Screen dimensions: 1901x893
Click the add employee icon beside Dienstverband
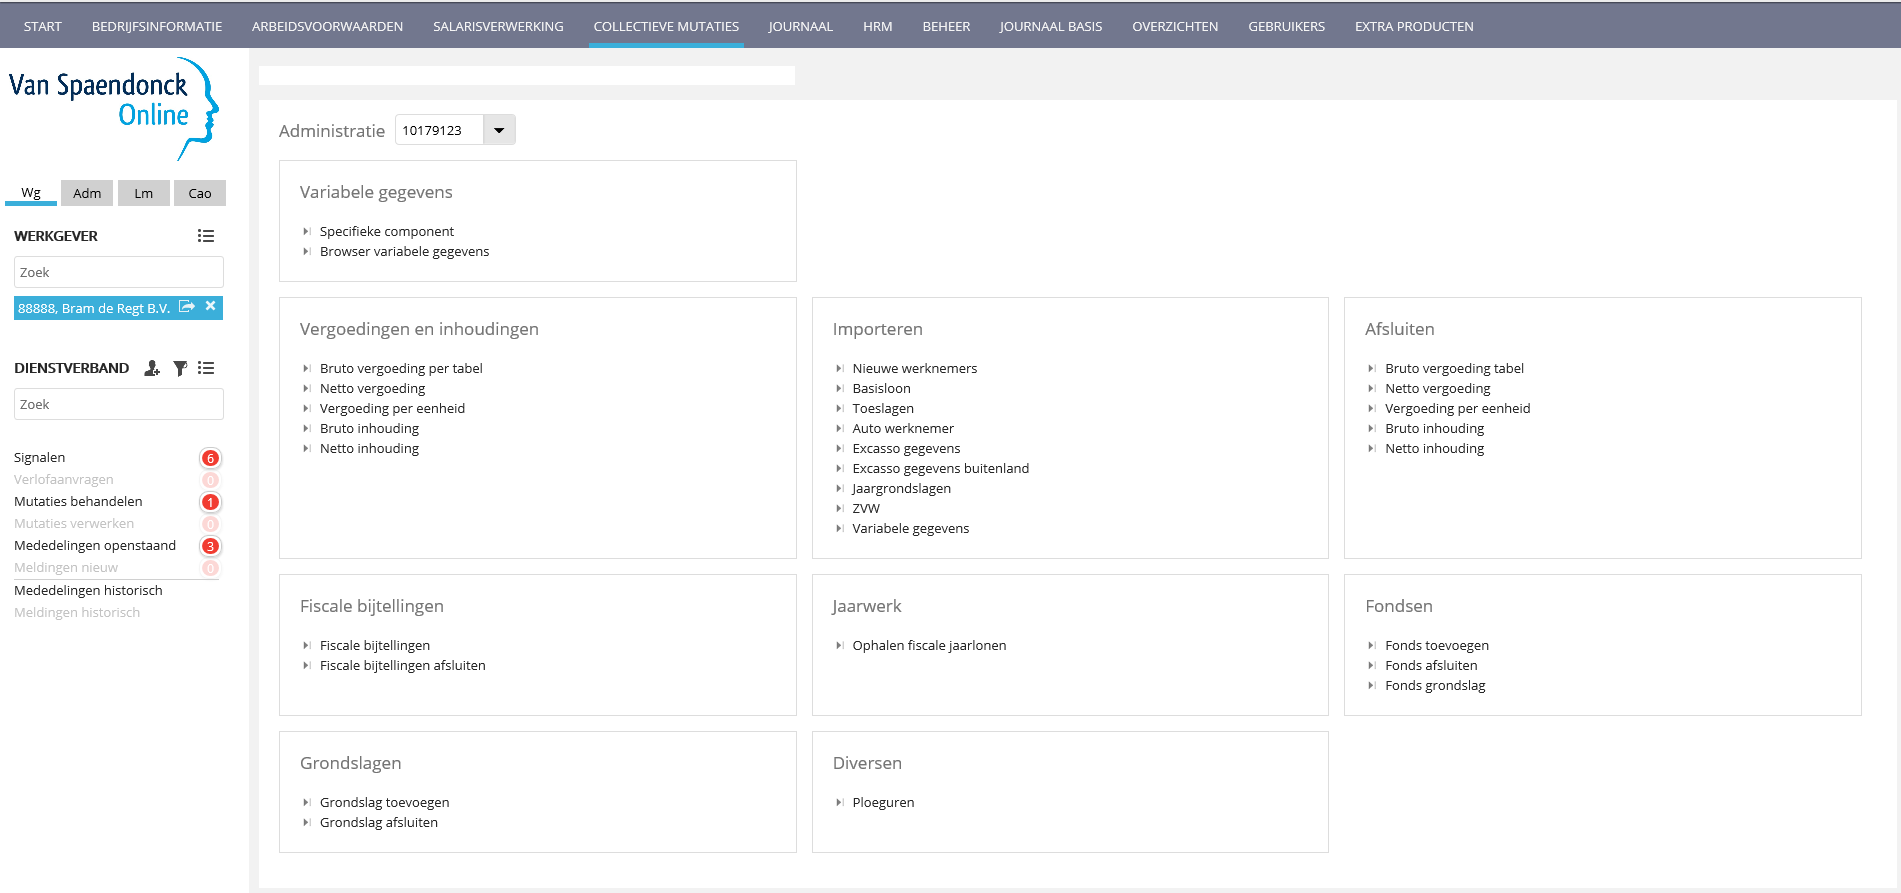(152, 368)
